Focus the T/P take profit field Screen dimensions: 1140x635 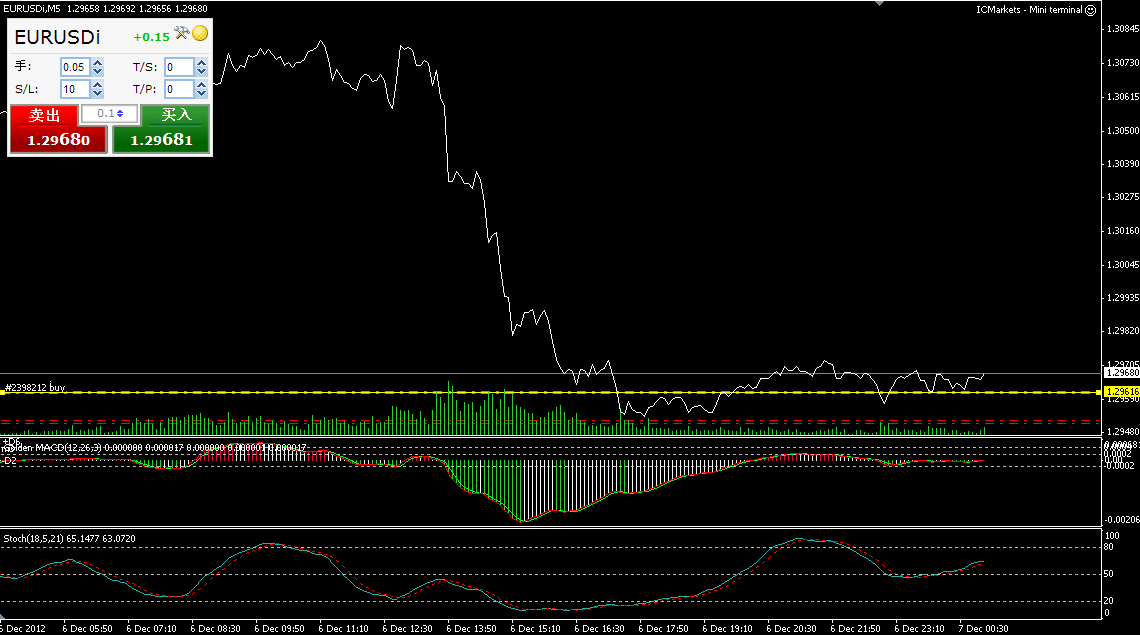click(x=179, y=89)
